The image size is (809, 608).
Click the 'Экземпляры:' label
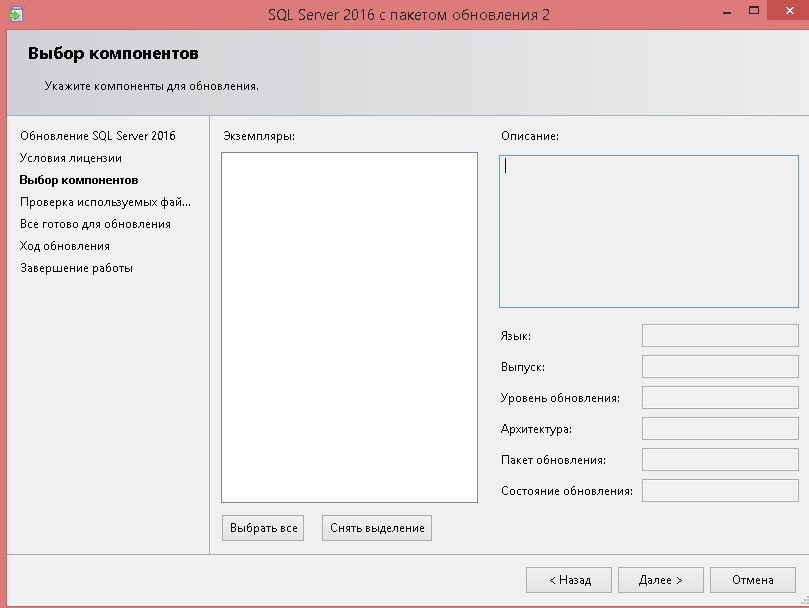pos(259,136)
